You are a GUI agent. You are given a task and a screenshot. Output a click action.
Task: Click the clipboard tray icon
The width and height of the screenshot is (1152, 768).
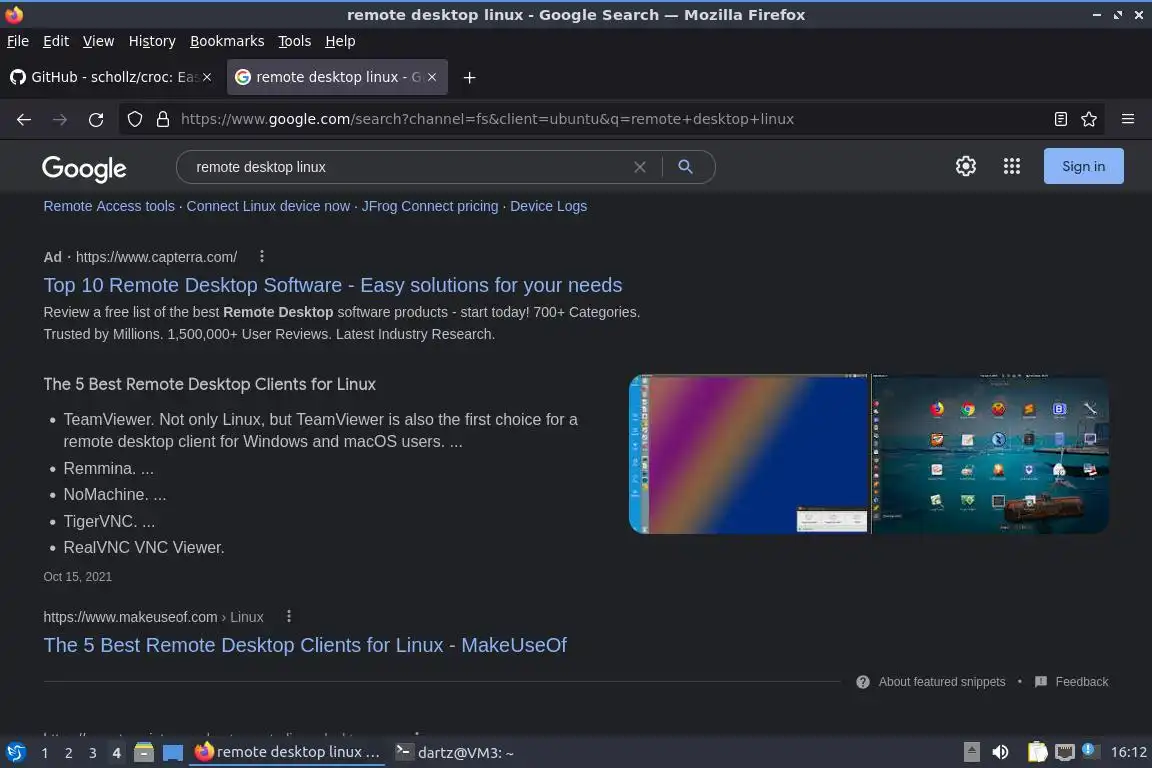tap(1037, 753)
